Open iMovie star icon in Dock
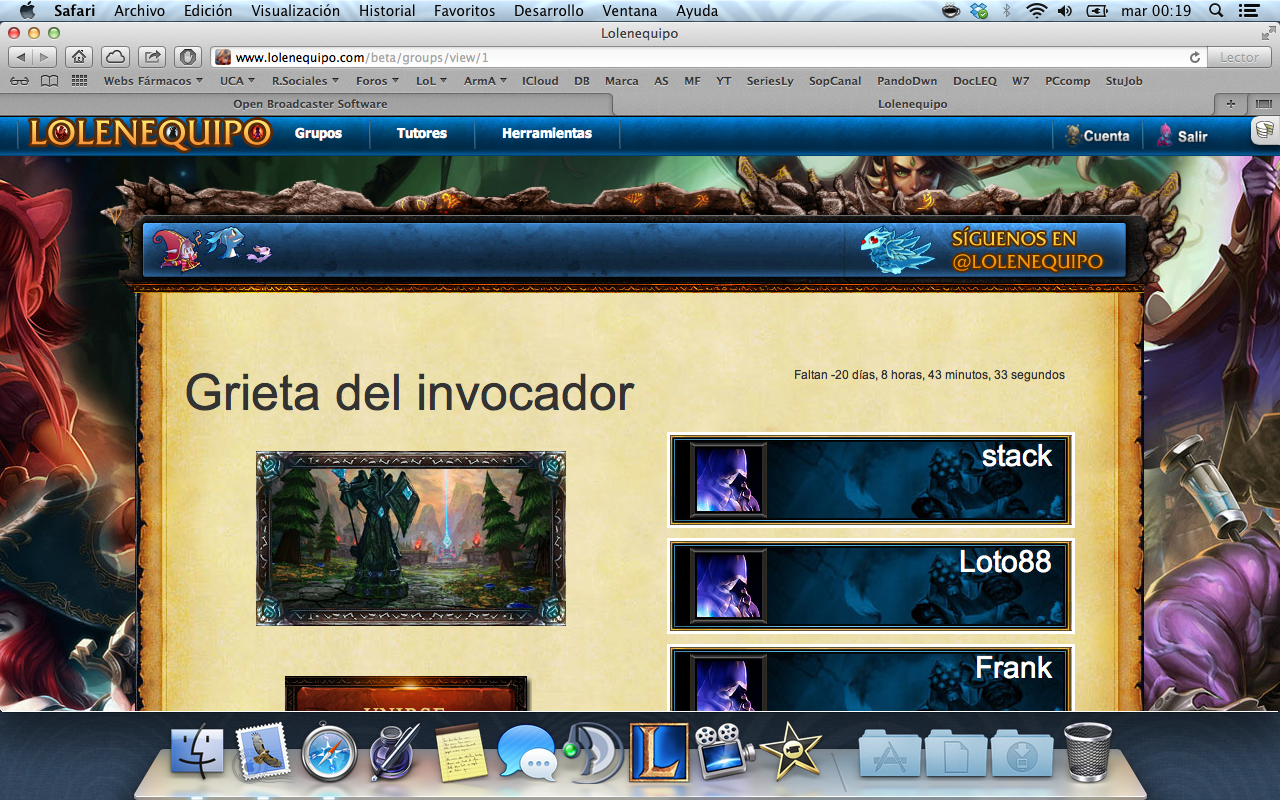1280x800 pixels. click(x=790, y=752)
